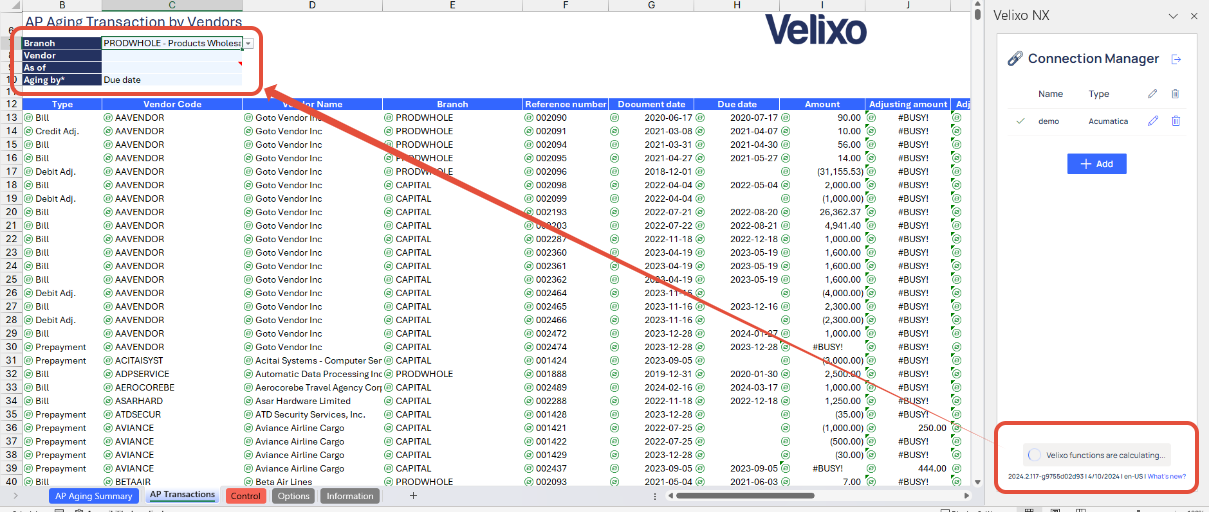Select ATD Security Services, Inc. cell
Viewport: 1209px width, 512px height.
tap(313, 414)
